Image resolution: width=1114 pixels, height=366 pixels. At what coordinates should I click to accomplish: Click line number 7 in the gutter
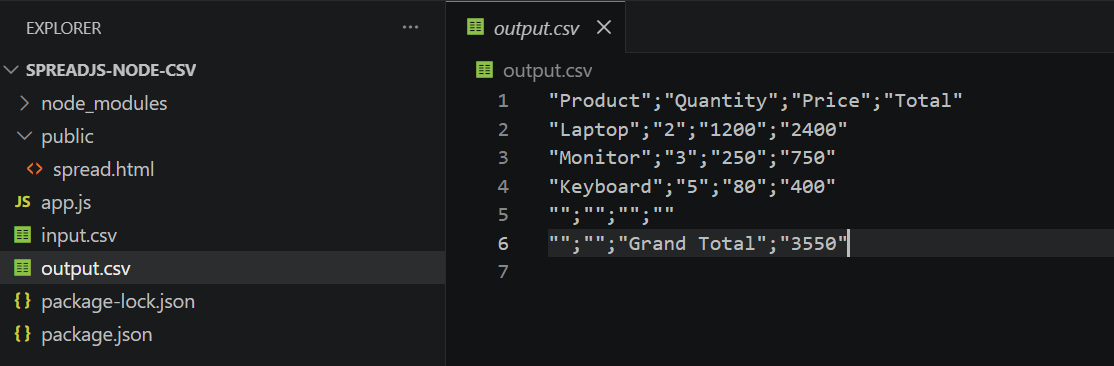pos(503,271)
